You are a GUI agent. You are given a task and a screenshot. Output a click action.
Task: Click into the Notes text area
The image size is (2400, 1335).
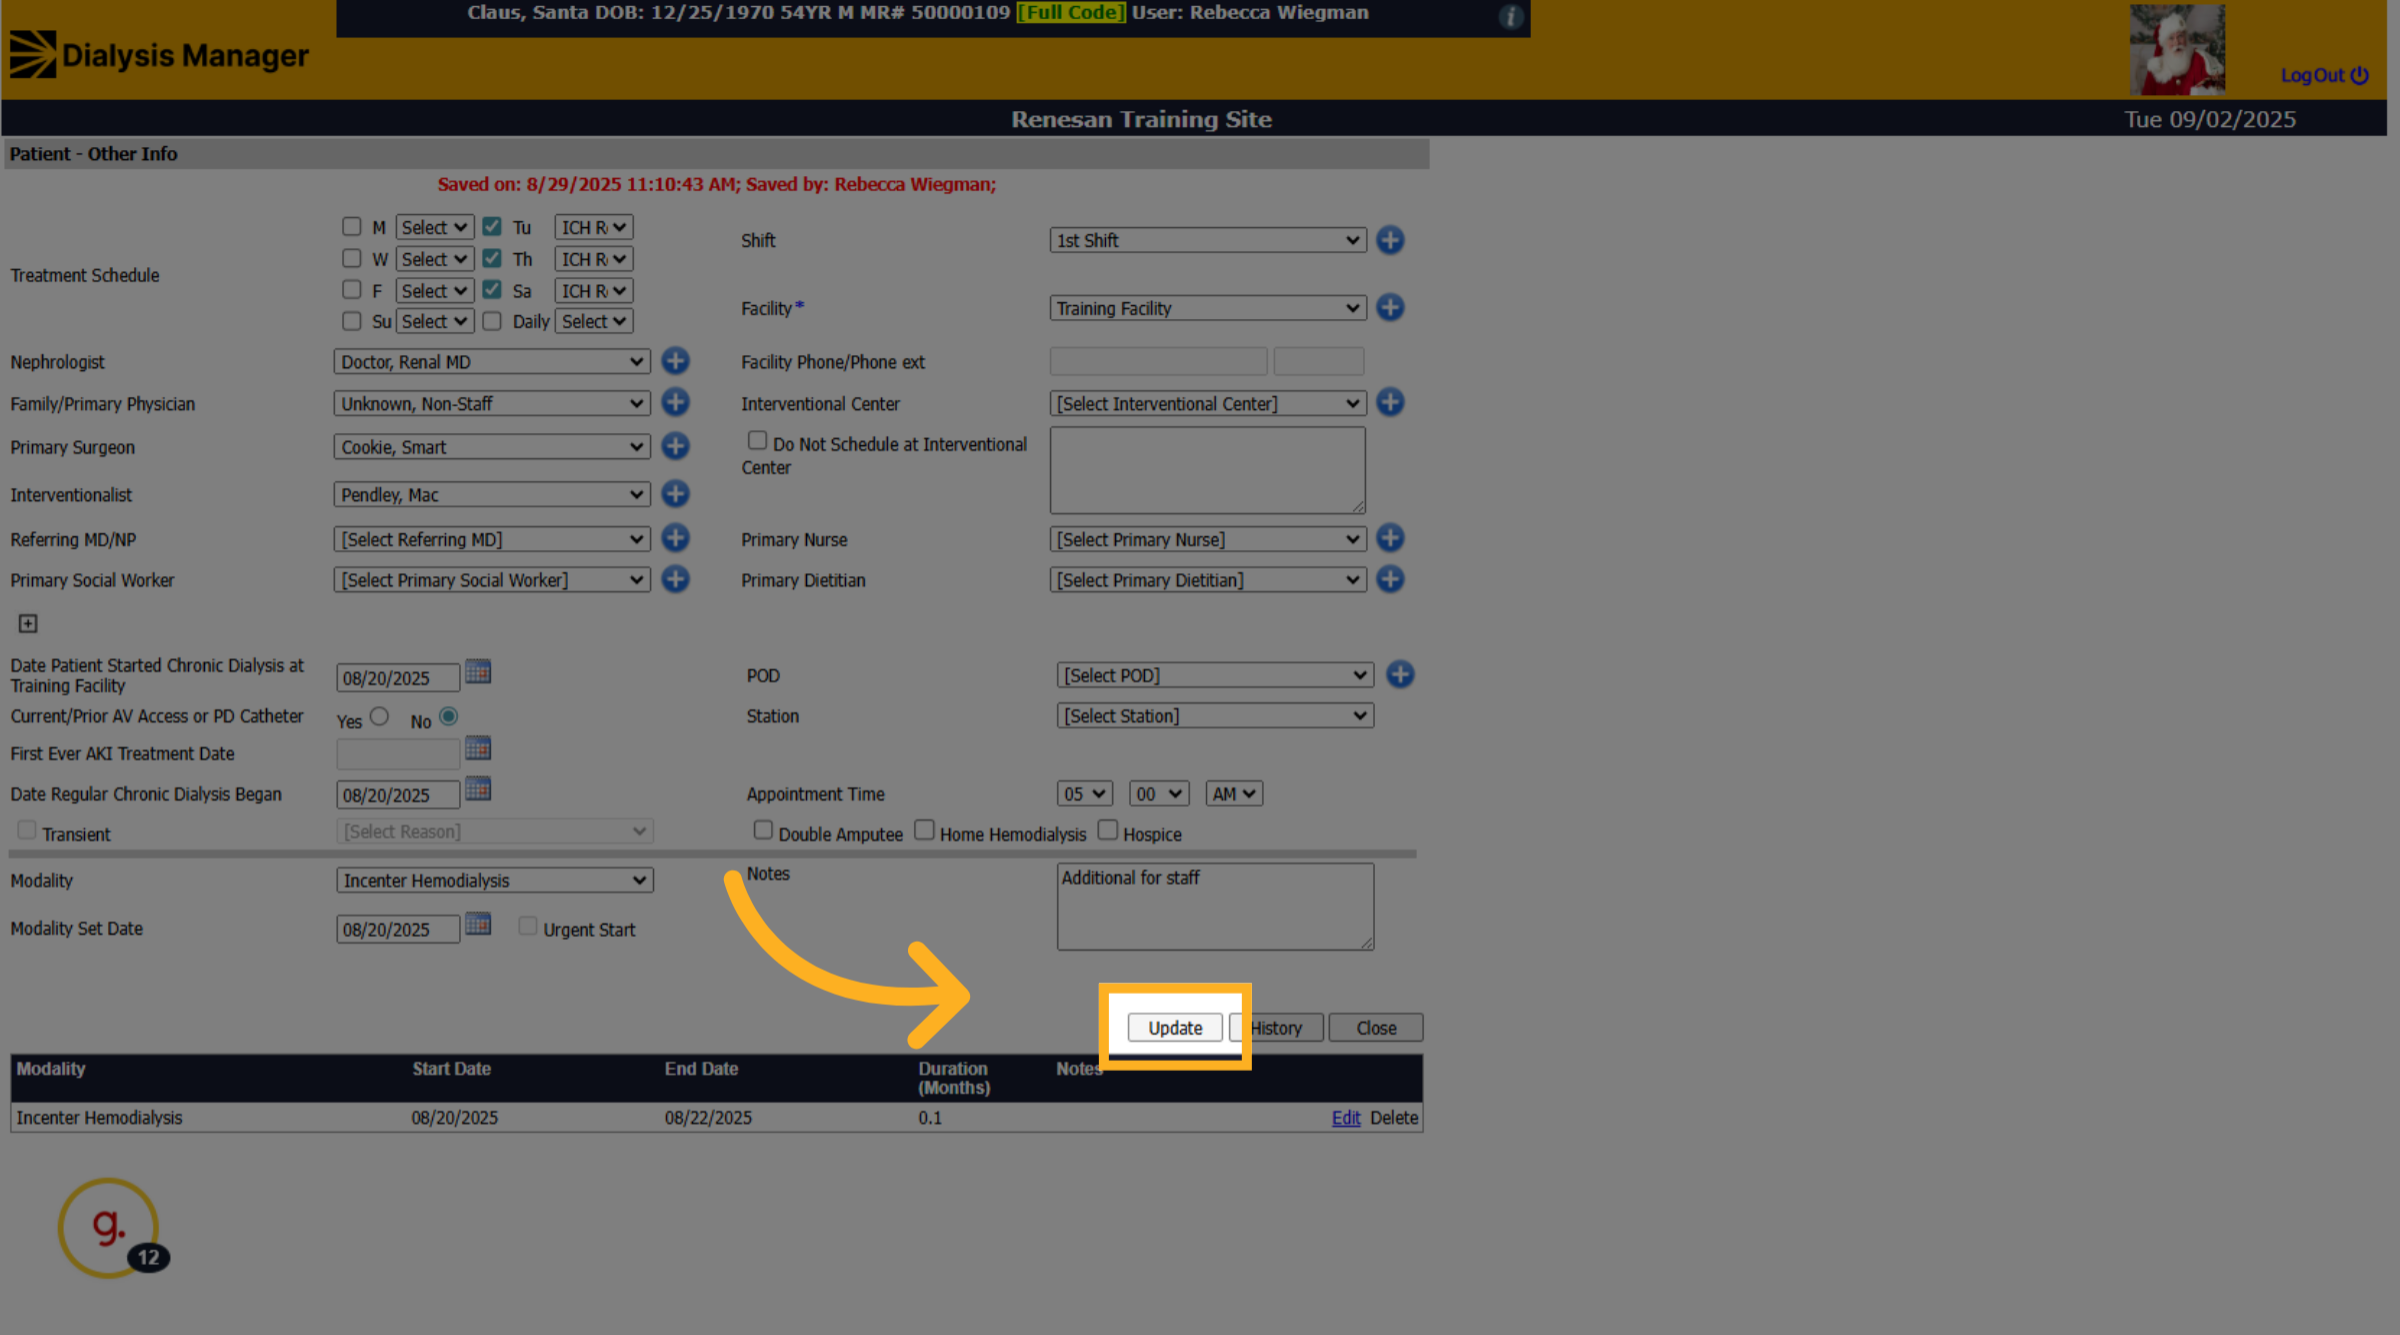pos(1215,907)
